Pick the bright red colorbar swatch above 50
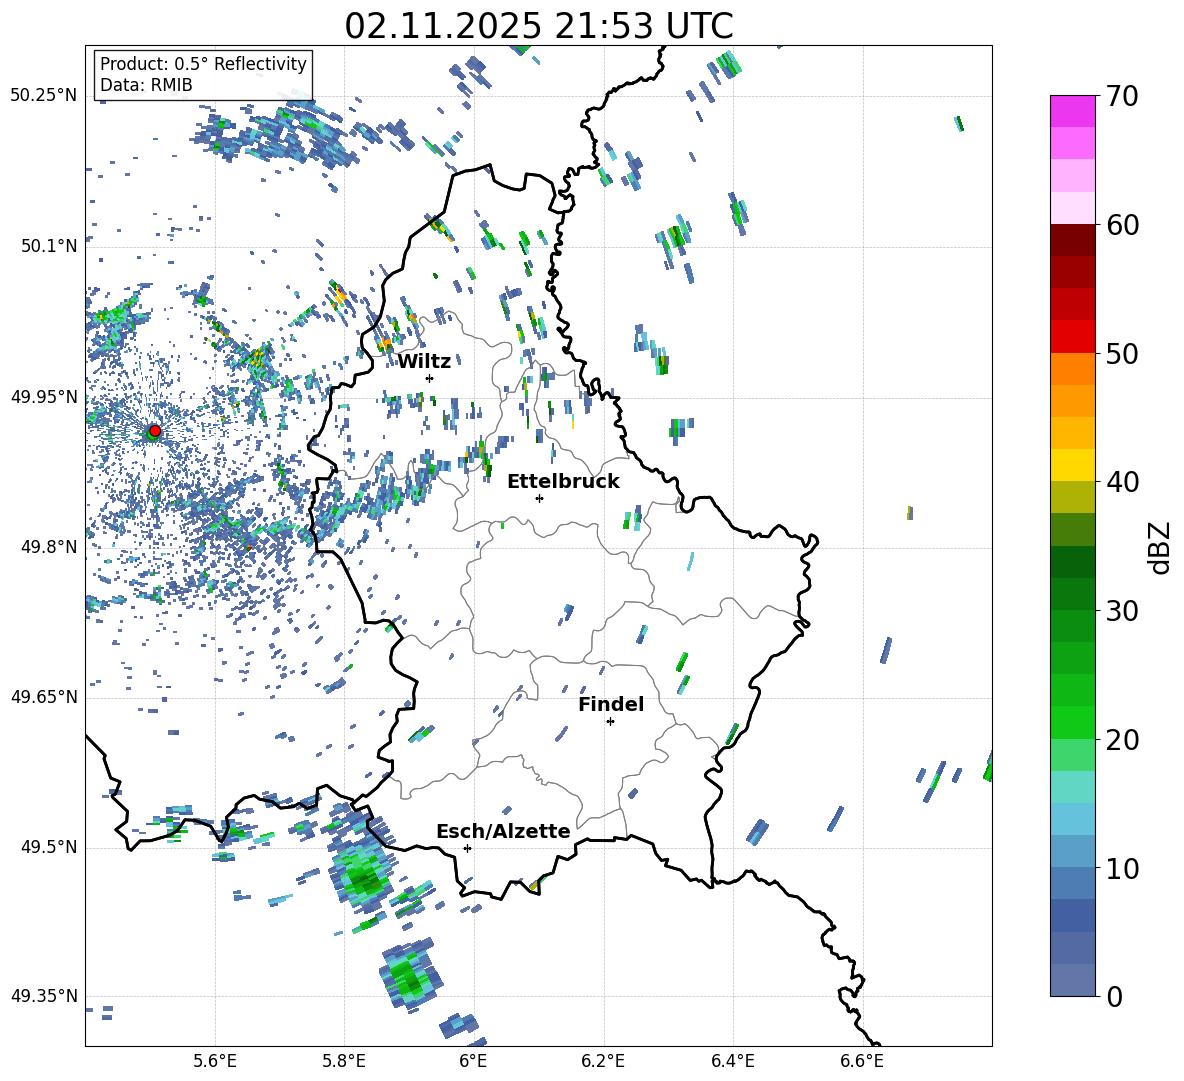The width and height of the screenshot is (1184, 1081). click(x=1073, y=336)
